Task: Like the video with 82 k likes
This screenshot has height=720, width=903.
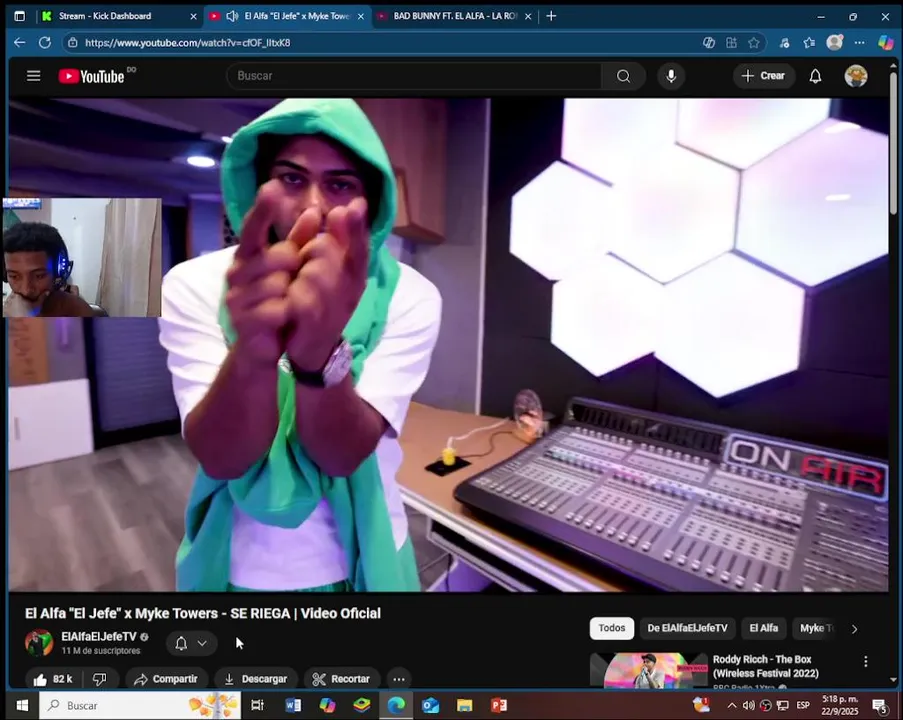Action: click(53, 679)
